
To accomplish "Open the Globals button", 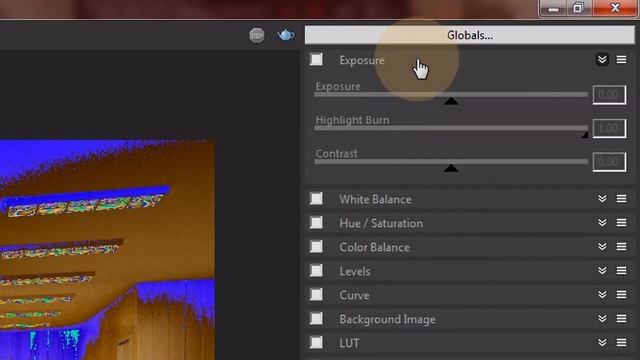I will tap(470, 35).
